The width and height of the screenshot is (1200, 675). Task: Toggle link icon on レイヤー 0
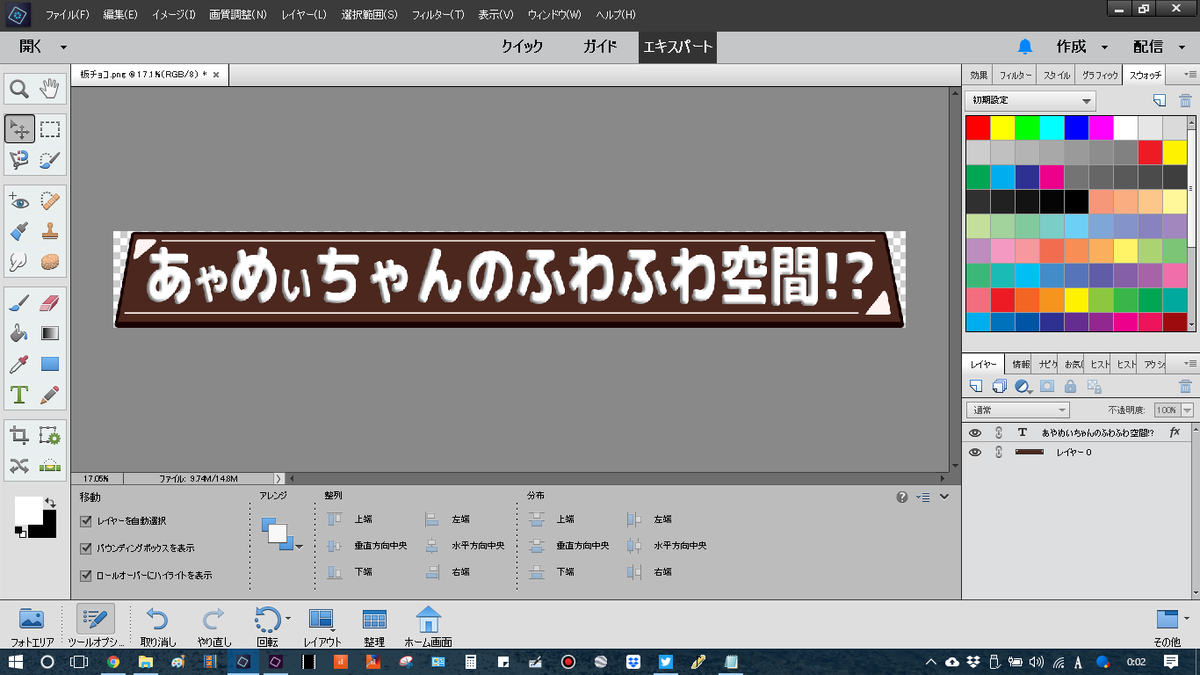coord(998,452)
